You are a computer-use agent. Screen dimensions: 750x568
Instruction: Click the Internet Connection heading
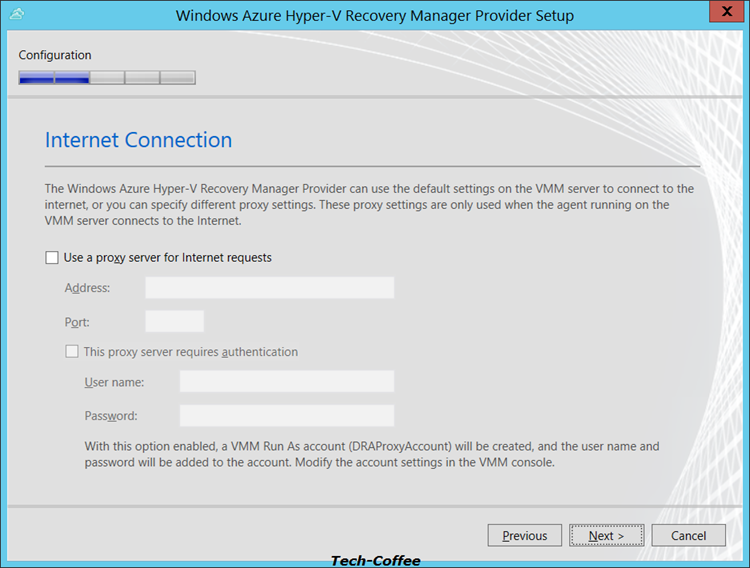point(139,140)
